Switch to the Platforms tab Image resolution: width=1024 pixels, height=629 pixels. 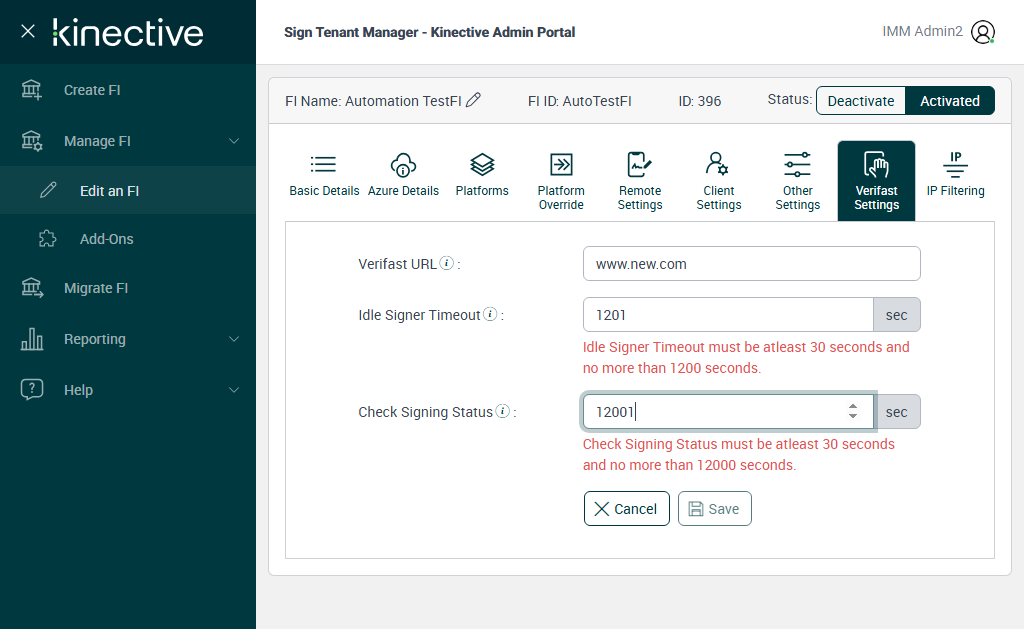[x=482, y=176]
